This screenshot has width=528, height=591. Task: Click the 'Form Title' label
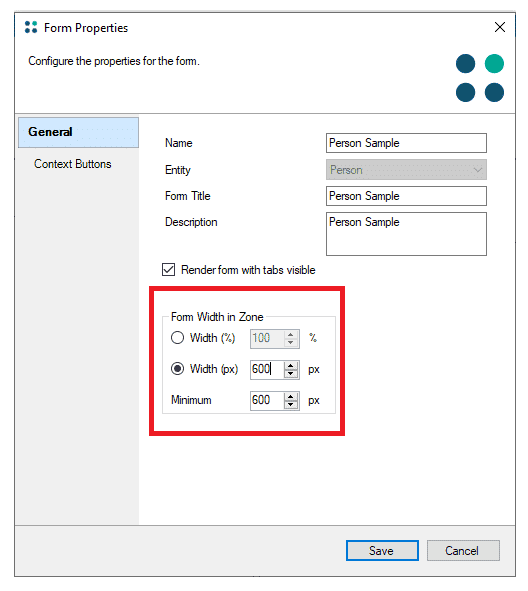188,196
